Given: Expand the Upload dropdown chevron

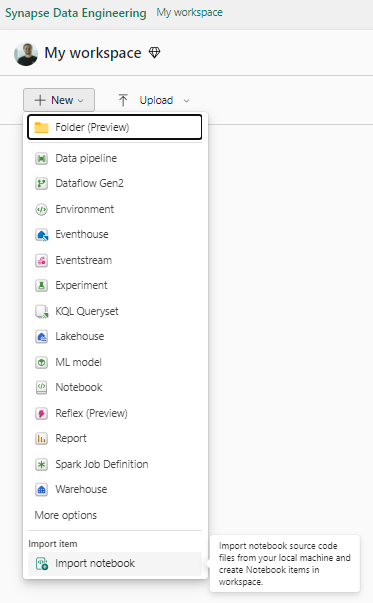Looking at the screenshot, I should pos(186,101).
